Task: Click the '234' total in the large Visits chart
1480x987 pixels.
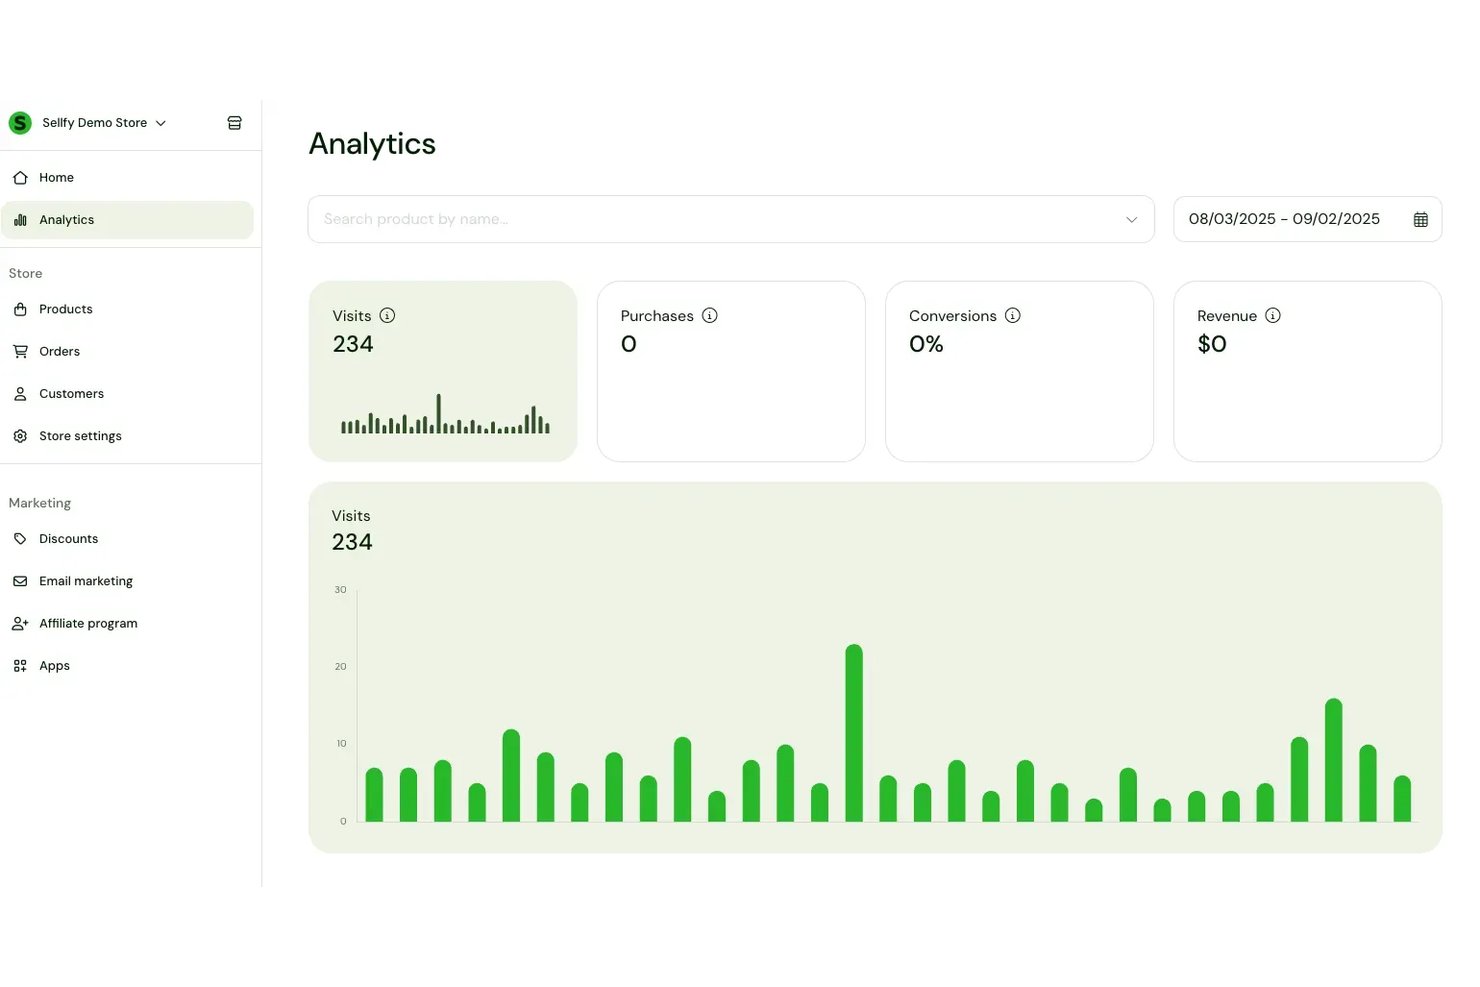Action: [x=352, y=542]
